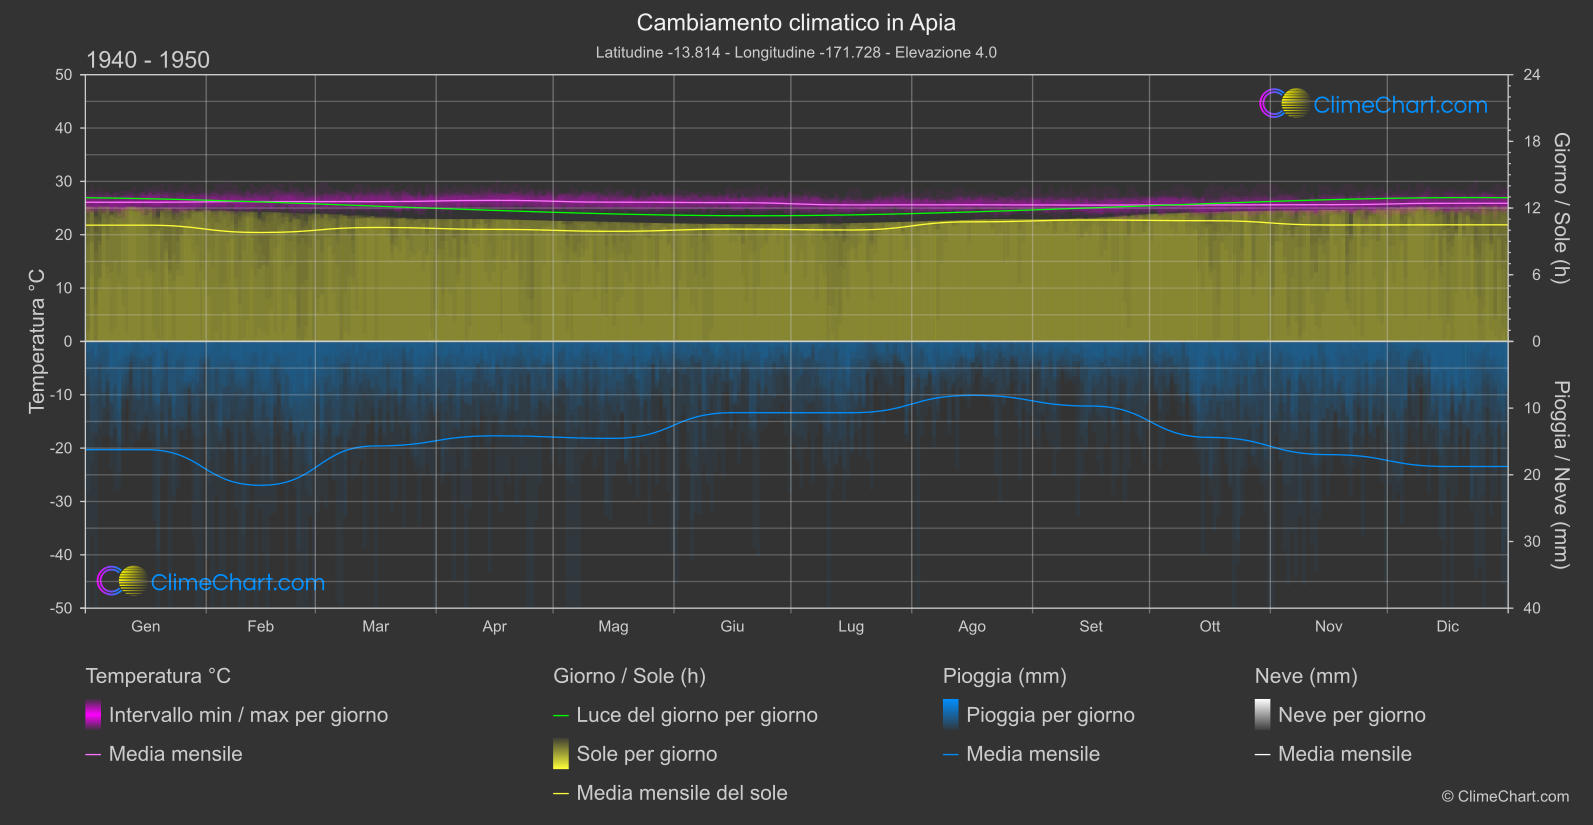Click the magenta temperature range swatch

[93, 715]
